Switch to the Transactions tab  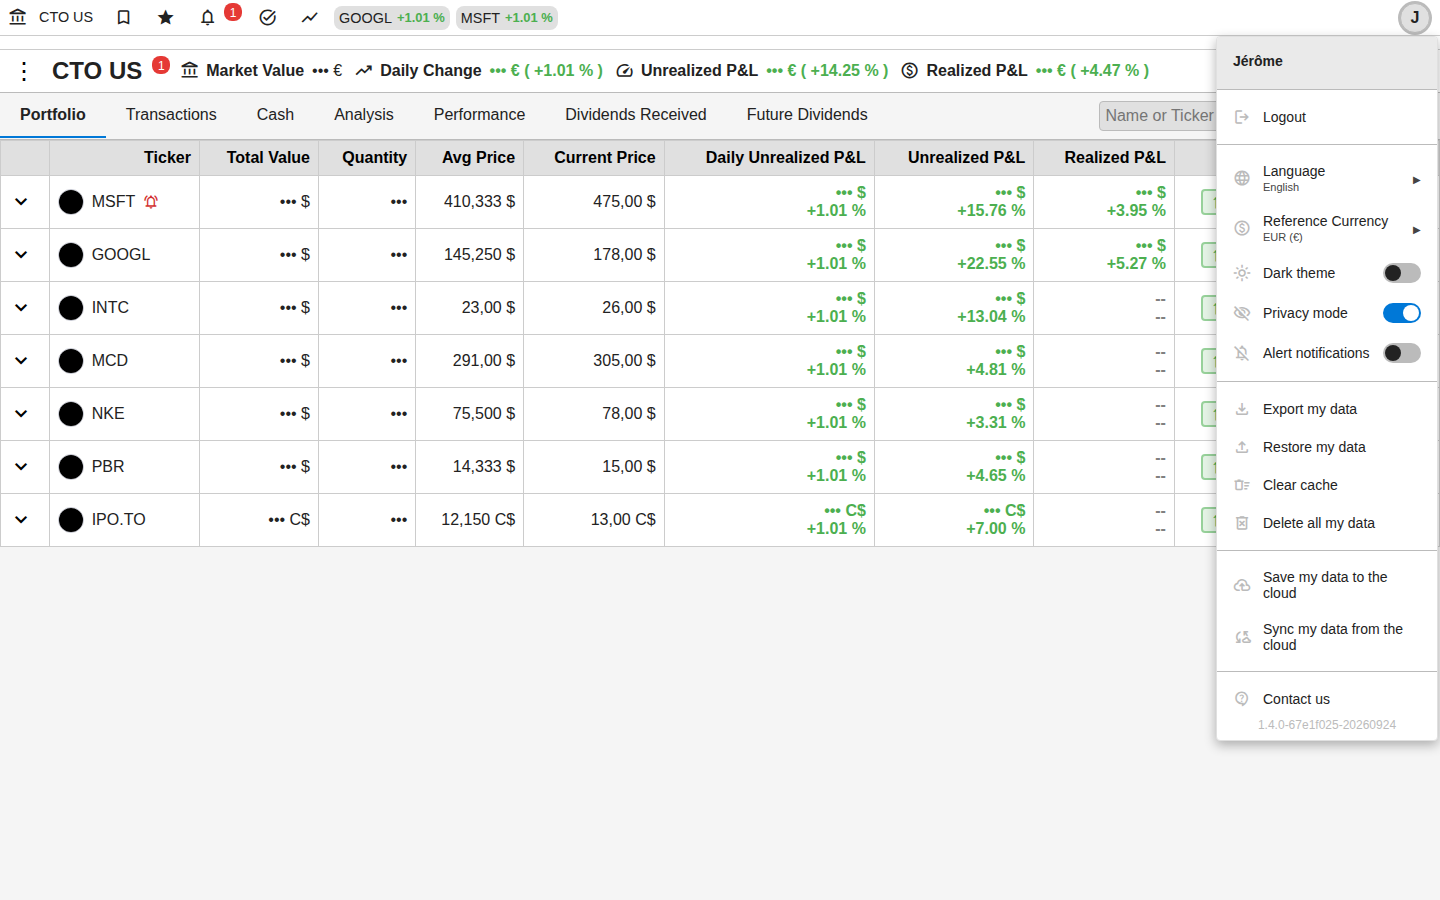click(171, 115)
